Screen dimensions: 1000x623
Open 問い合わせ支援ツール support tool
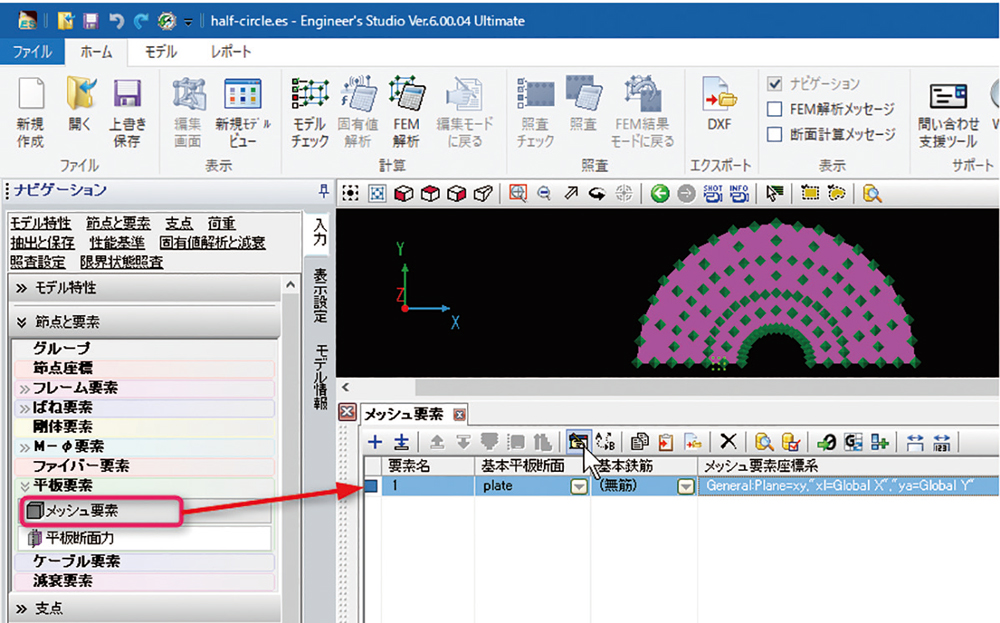pyautogui.click(x=948, y=115)
